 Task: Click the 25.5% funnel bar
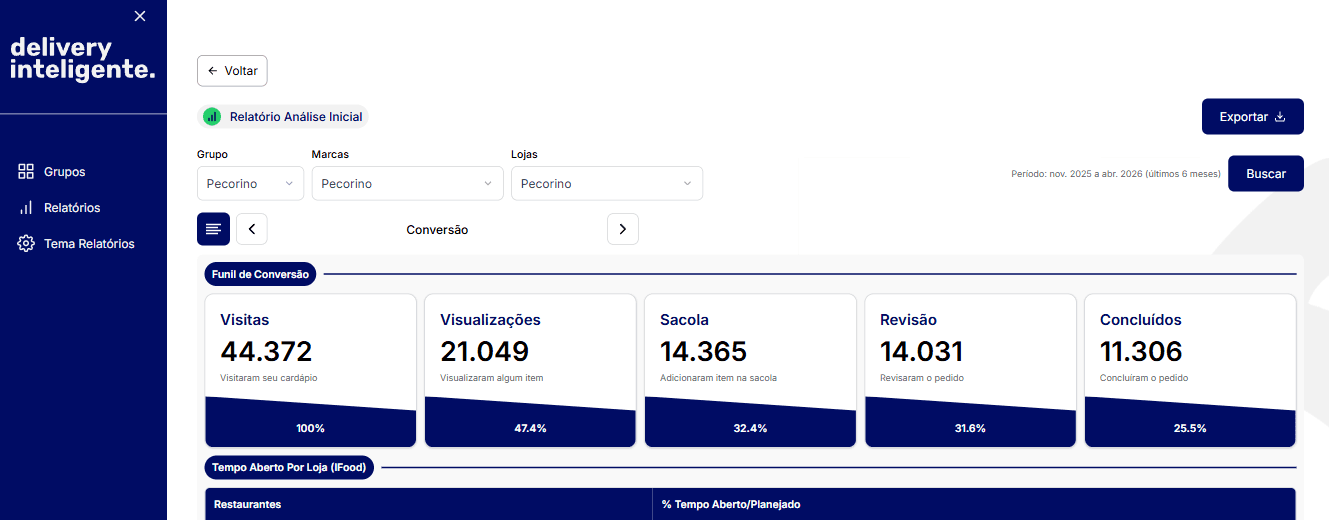point(1190,422)
